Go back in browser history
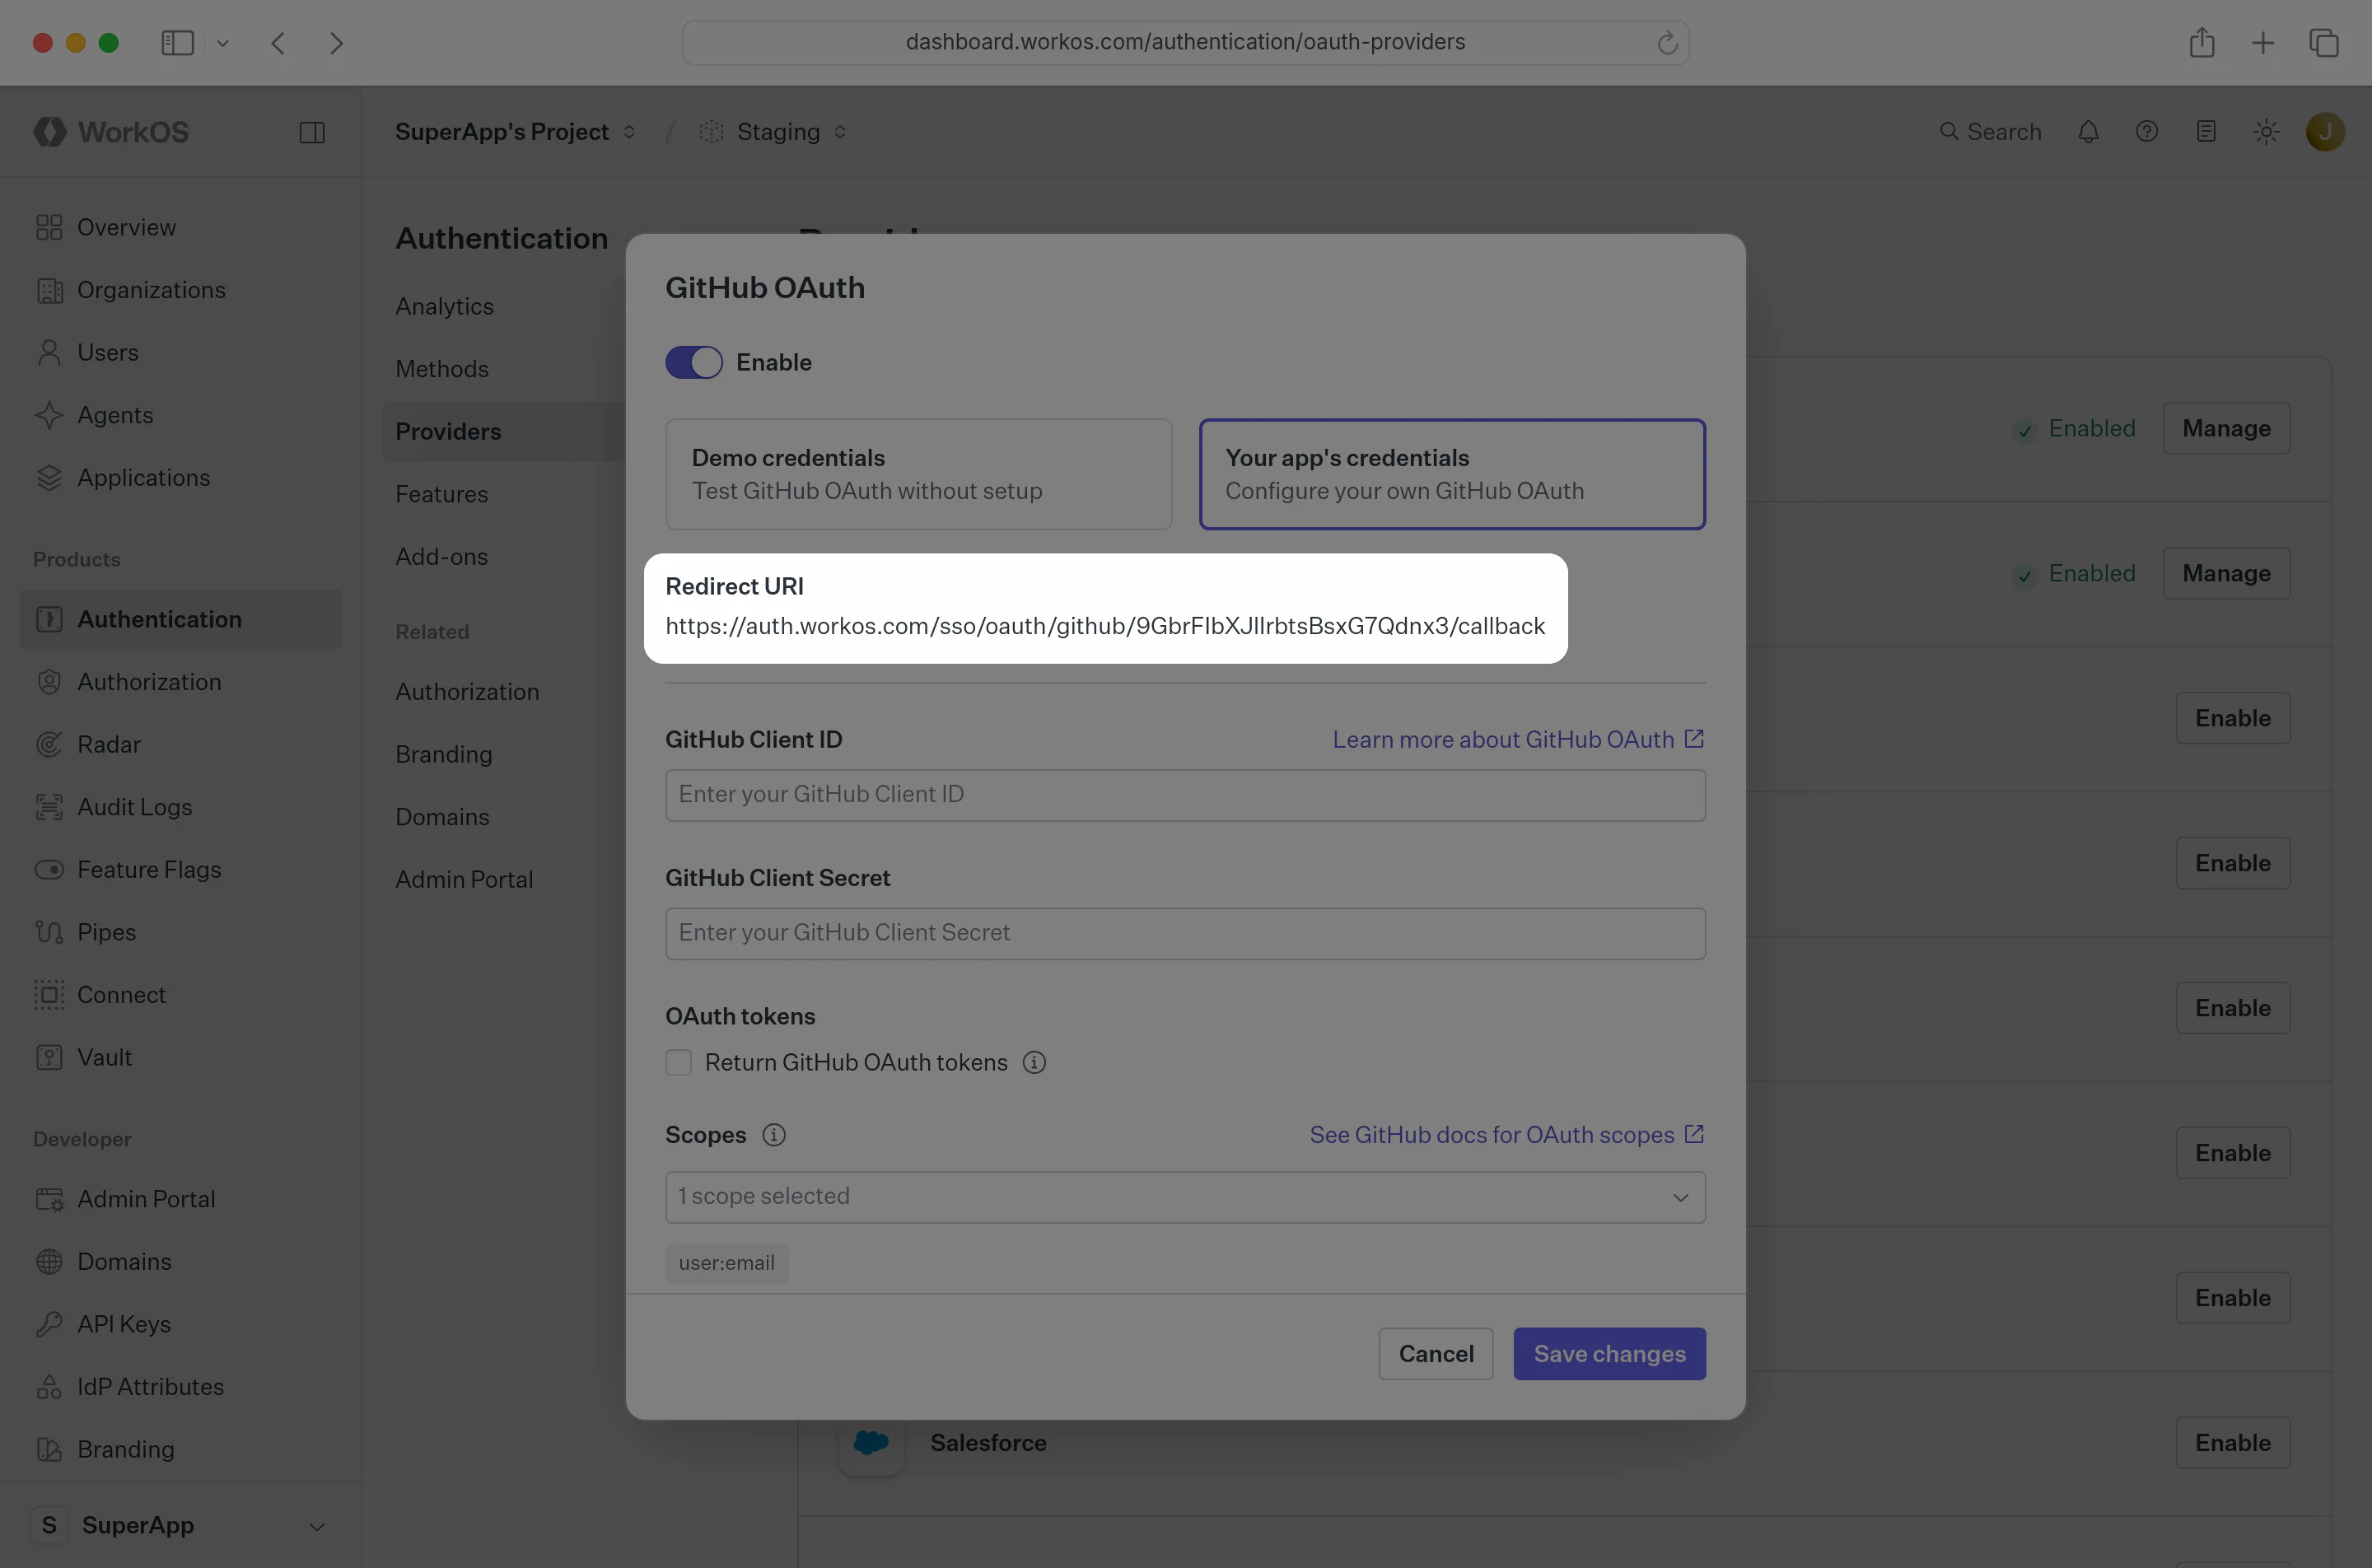Image resolution: width=2372 pixels, height=1568 pixels. [x=278, y=43]
